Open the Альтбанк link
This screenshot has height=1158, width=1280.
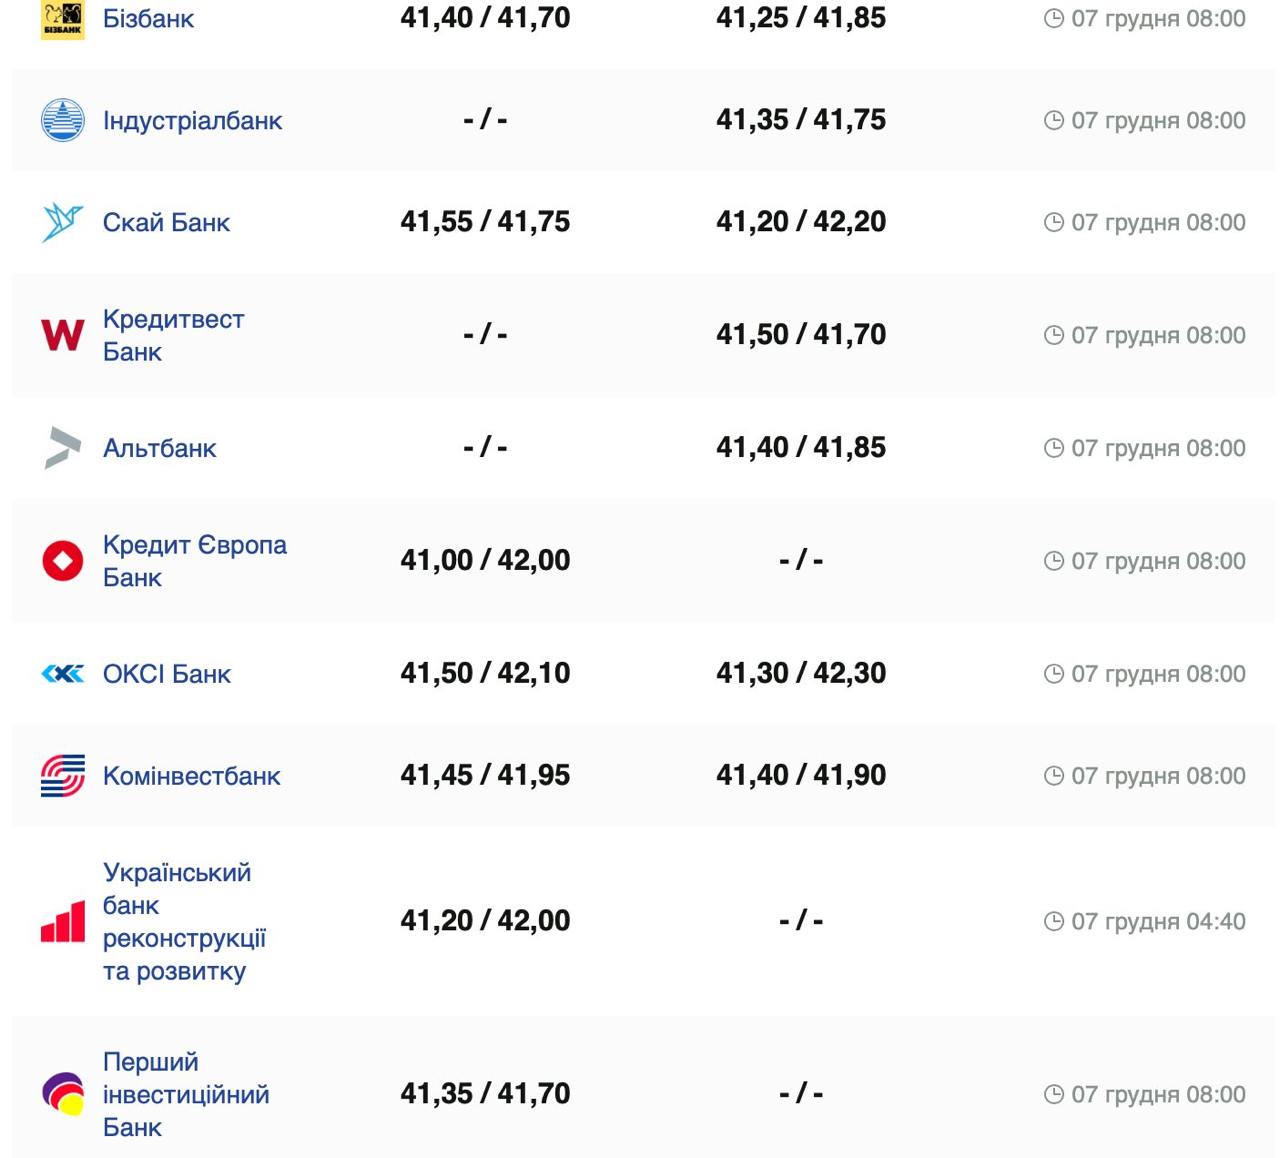(x=159, y=448)
